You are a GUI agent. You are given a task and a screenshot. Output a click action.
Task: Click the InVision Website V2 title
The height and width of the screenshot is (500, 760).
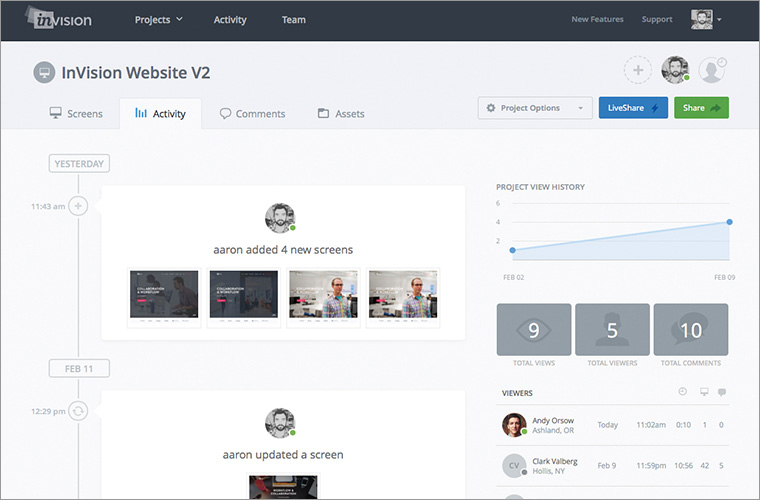(x=136, y=73)
